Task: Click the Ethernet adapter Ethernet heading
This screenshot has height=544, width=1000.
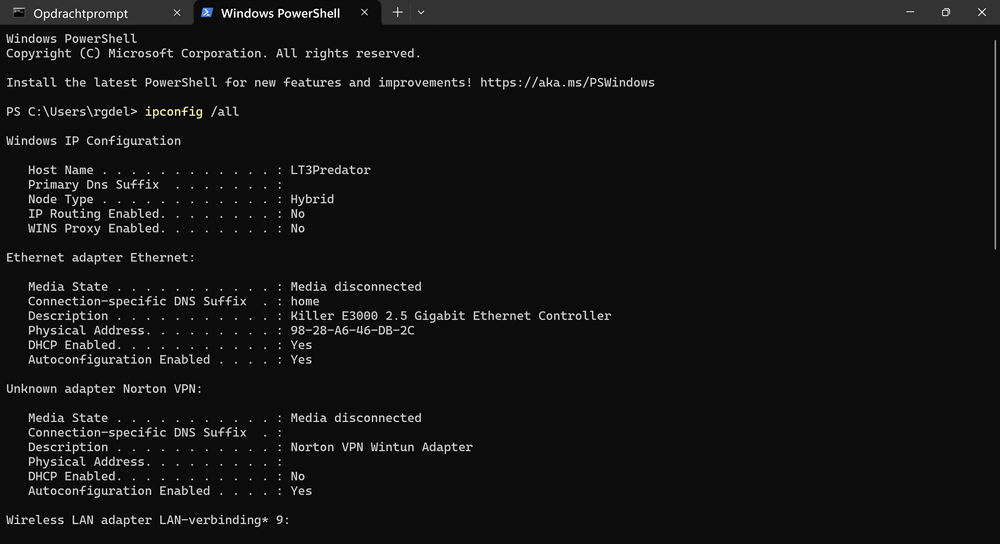Action: click(101, 258)
